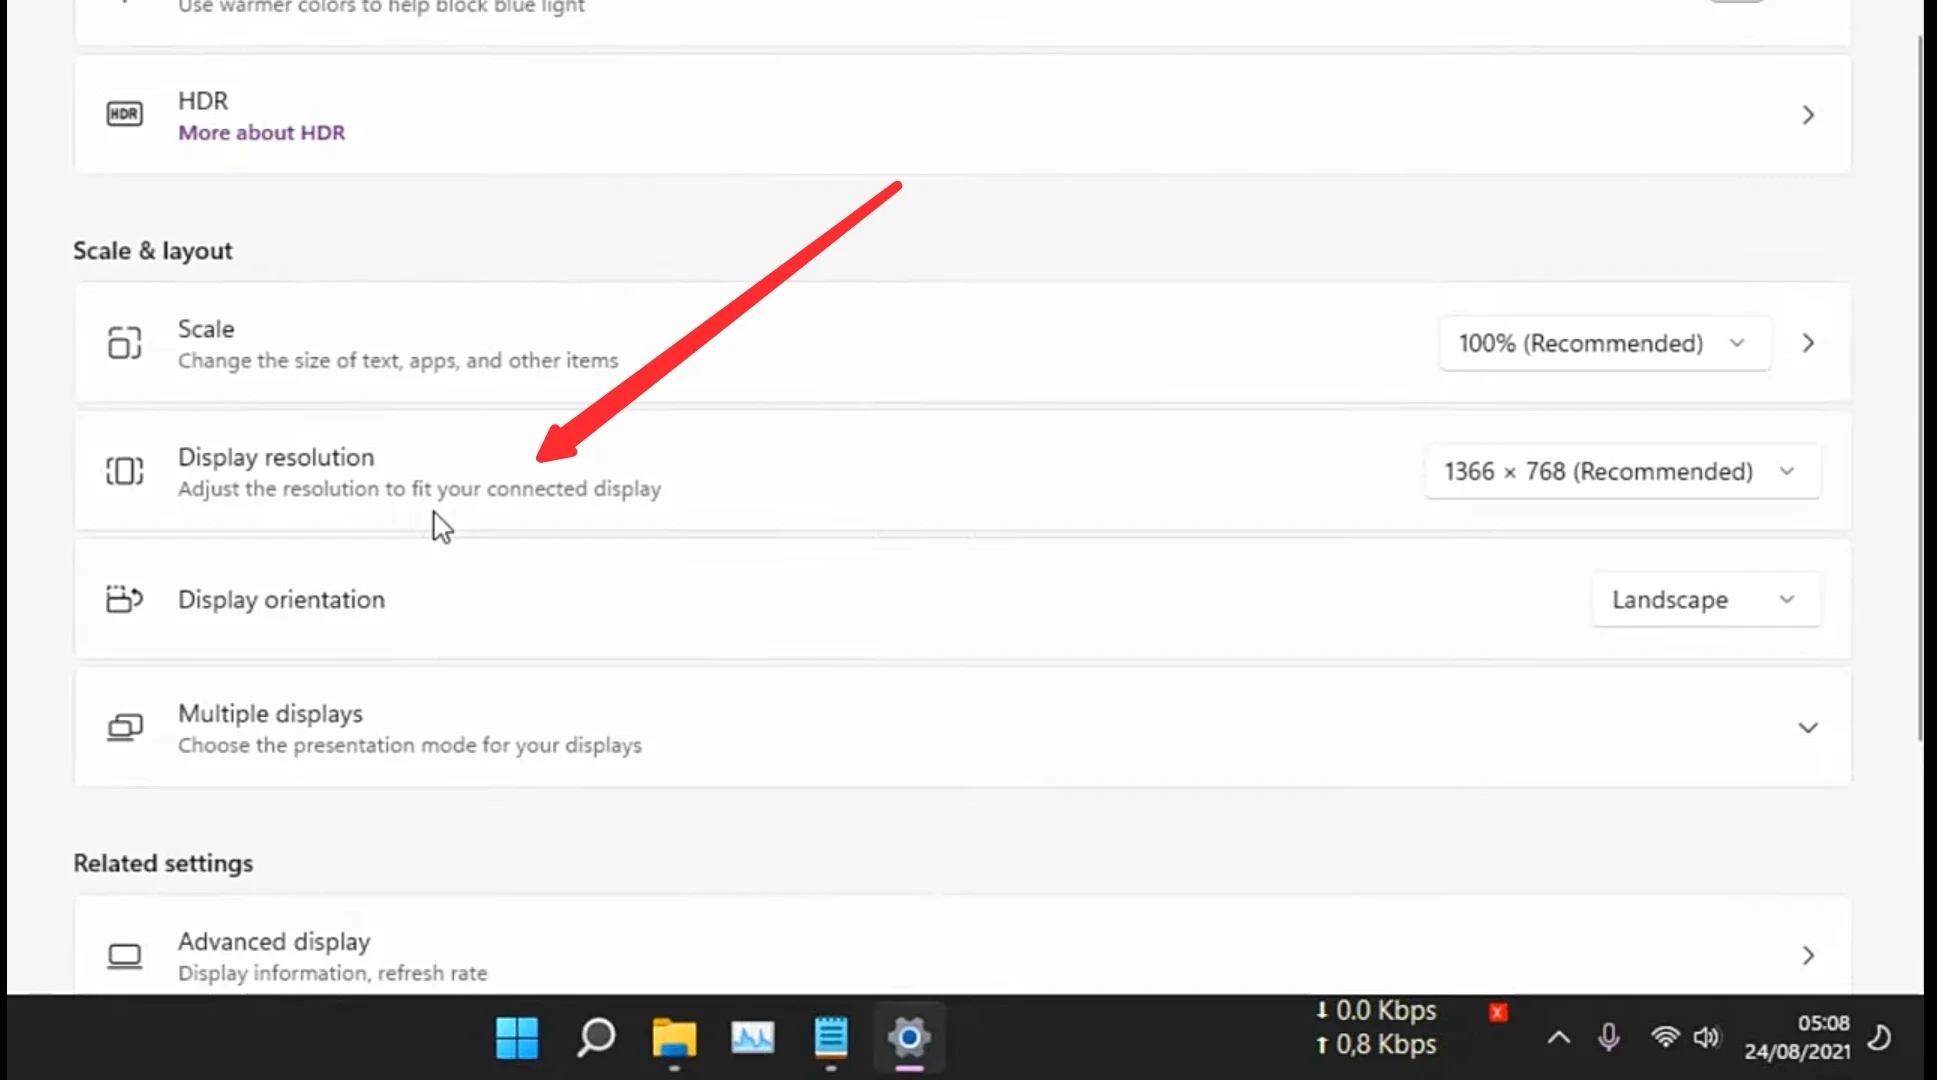1937x1080 pixels.
Task: Click the date 24/08/2021 in taskbar
Action: (1797, 1051)
